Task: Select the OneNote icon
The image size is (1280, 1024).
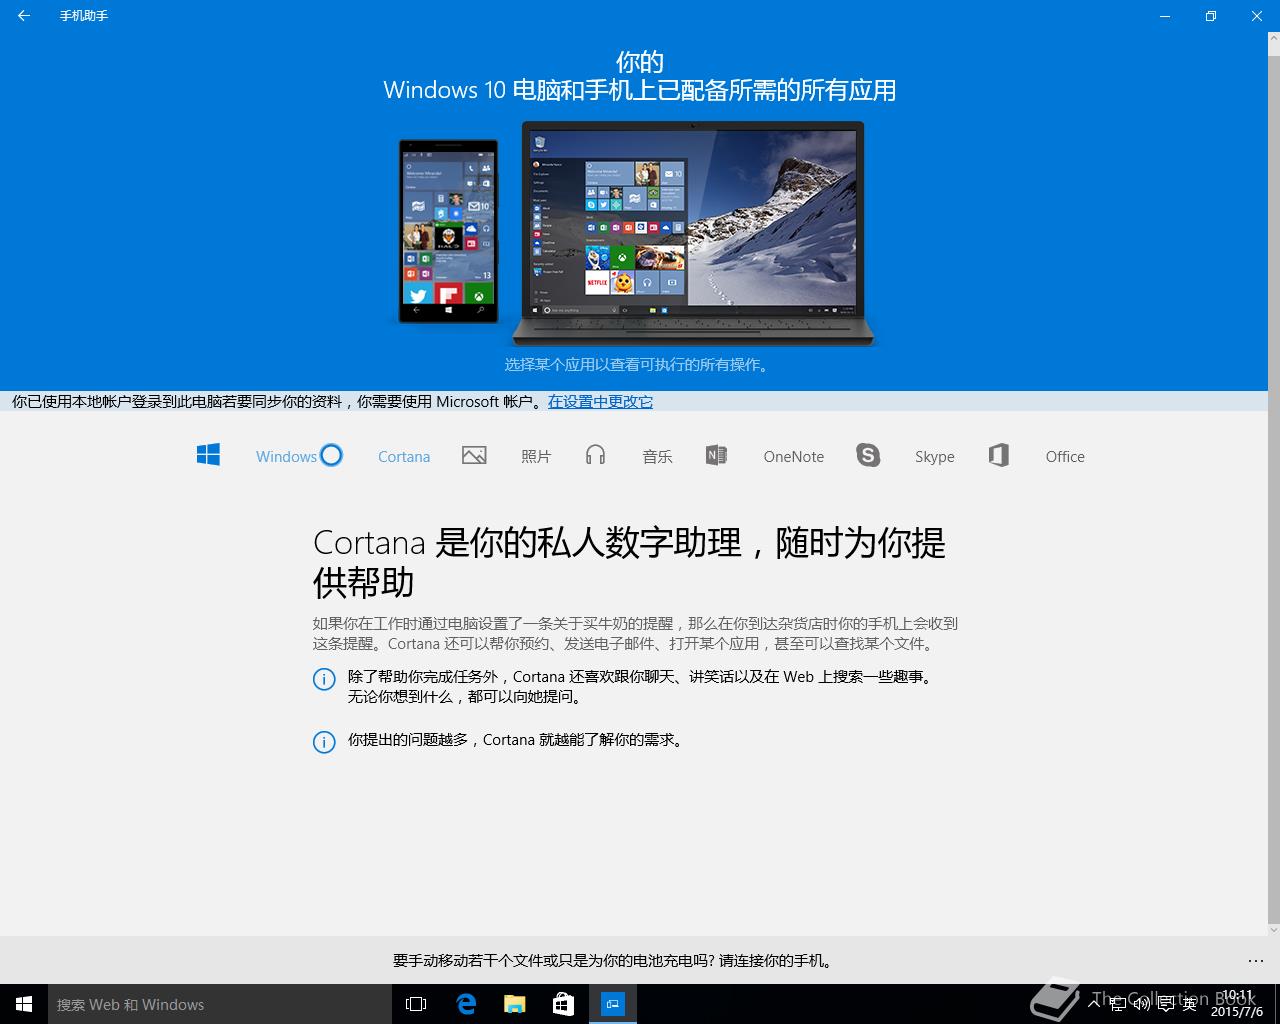Action: click(x=716, y=455)
